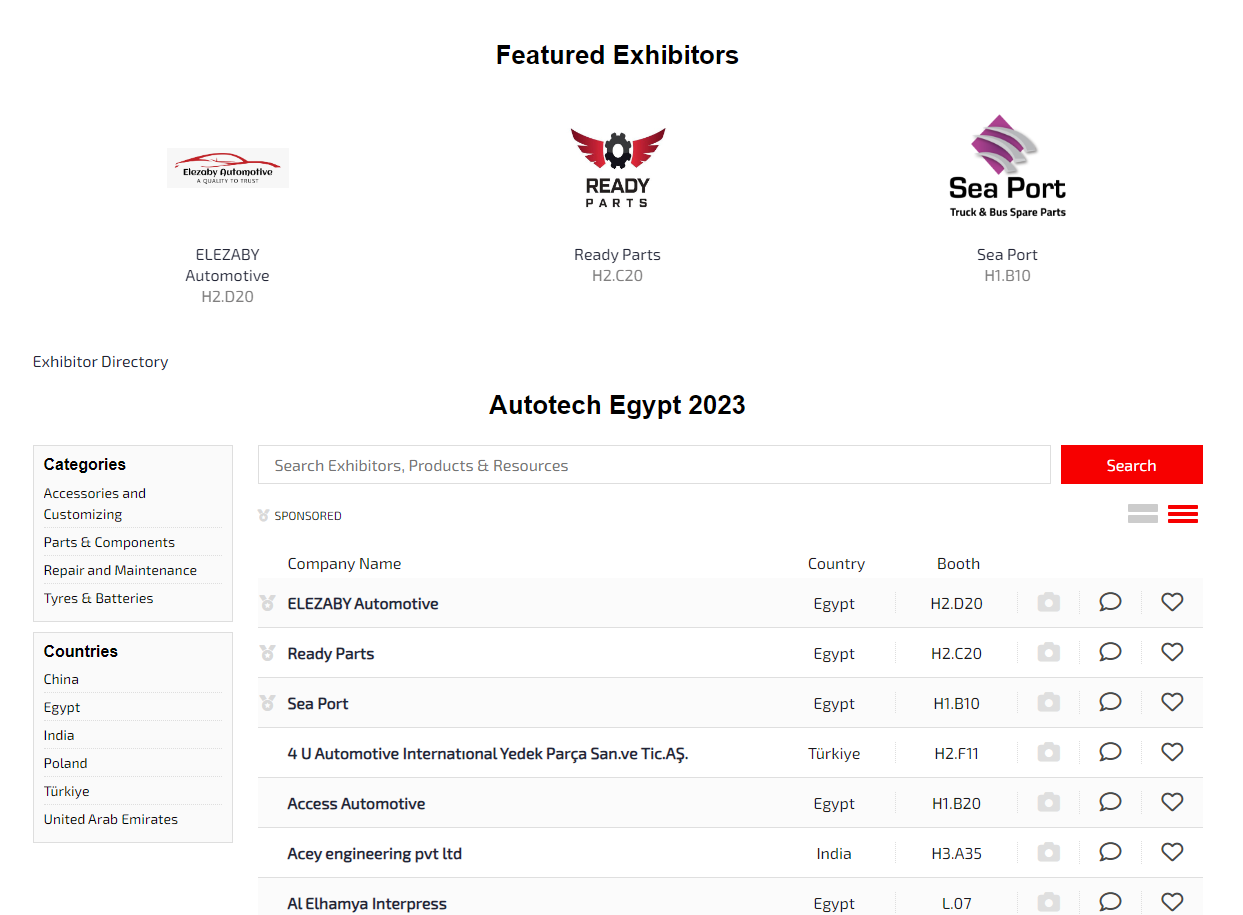Open chat bubble in Al Elhamya Interpress row
This screenshot has height=915, width=1243.
[x=1110, y=902]
